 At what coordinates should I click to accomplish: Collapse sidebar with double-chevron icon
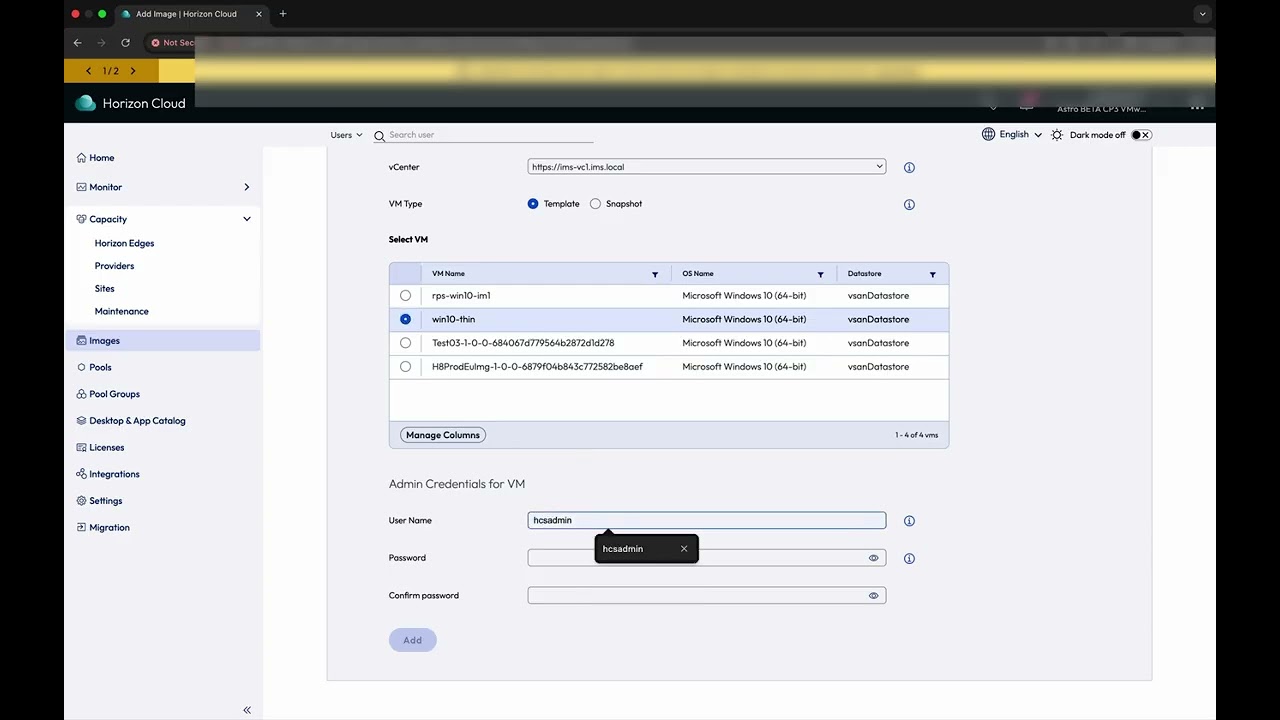click(x=247, y=710)
